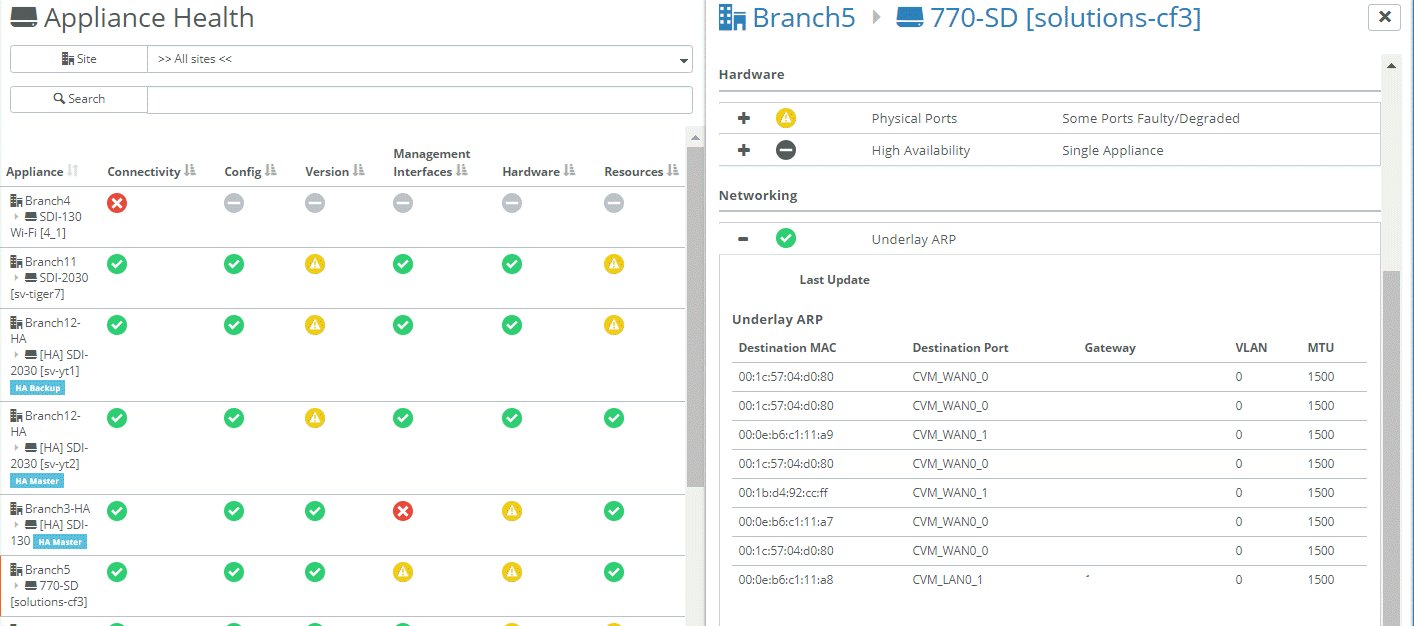1414x626 pixels.
Task: Click Branch4 connectivity error icon
Action: pos(117,203)
